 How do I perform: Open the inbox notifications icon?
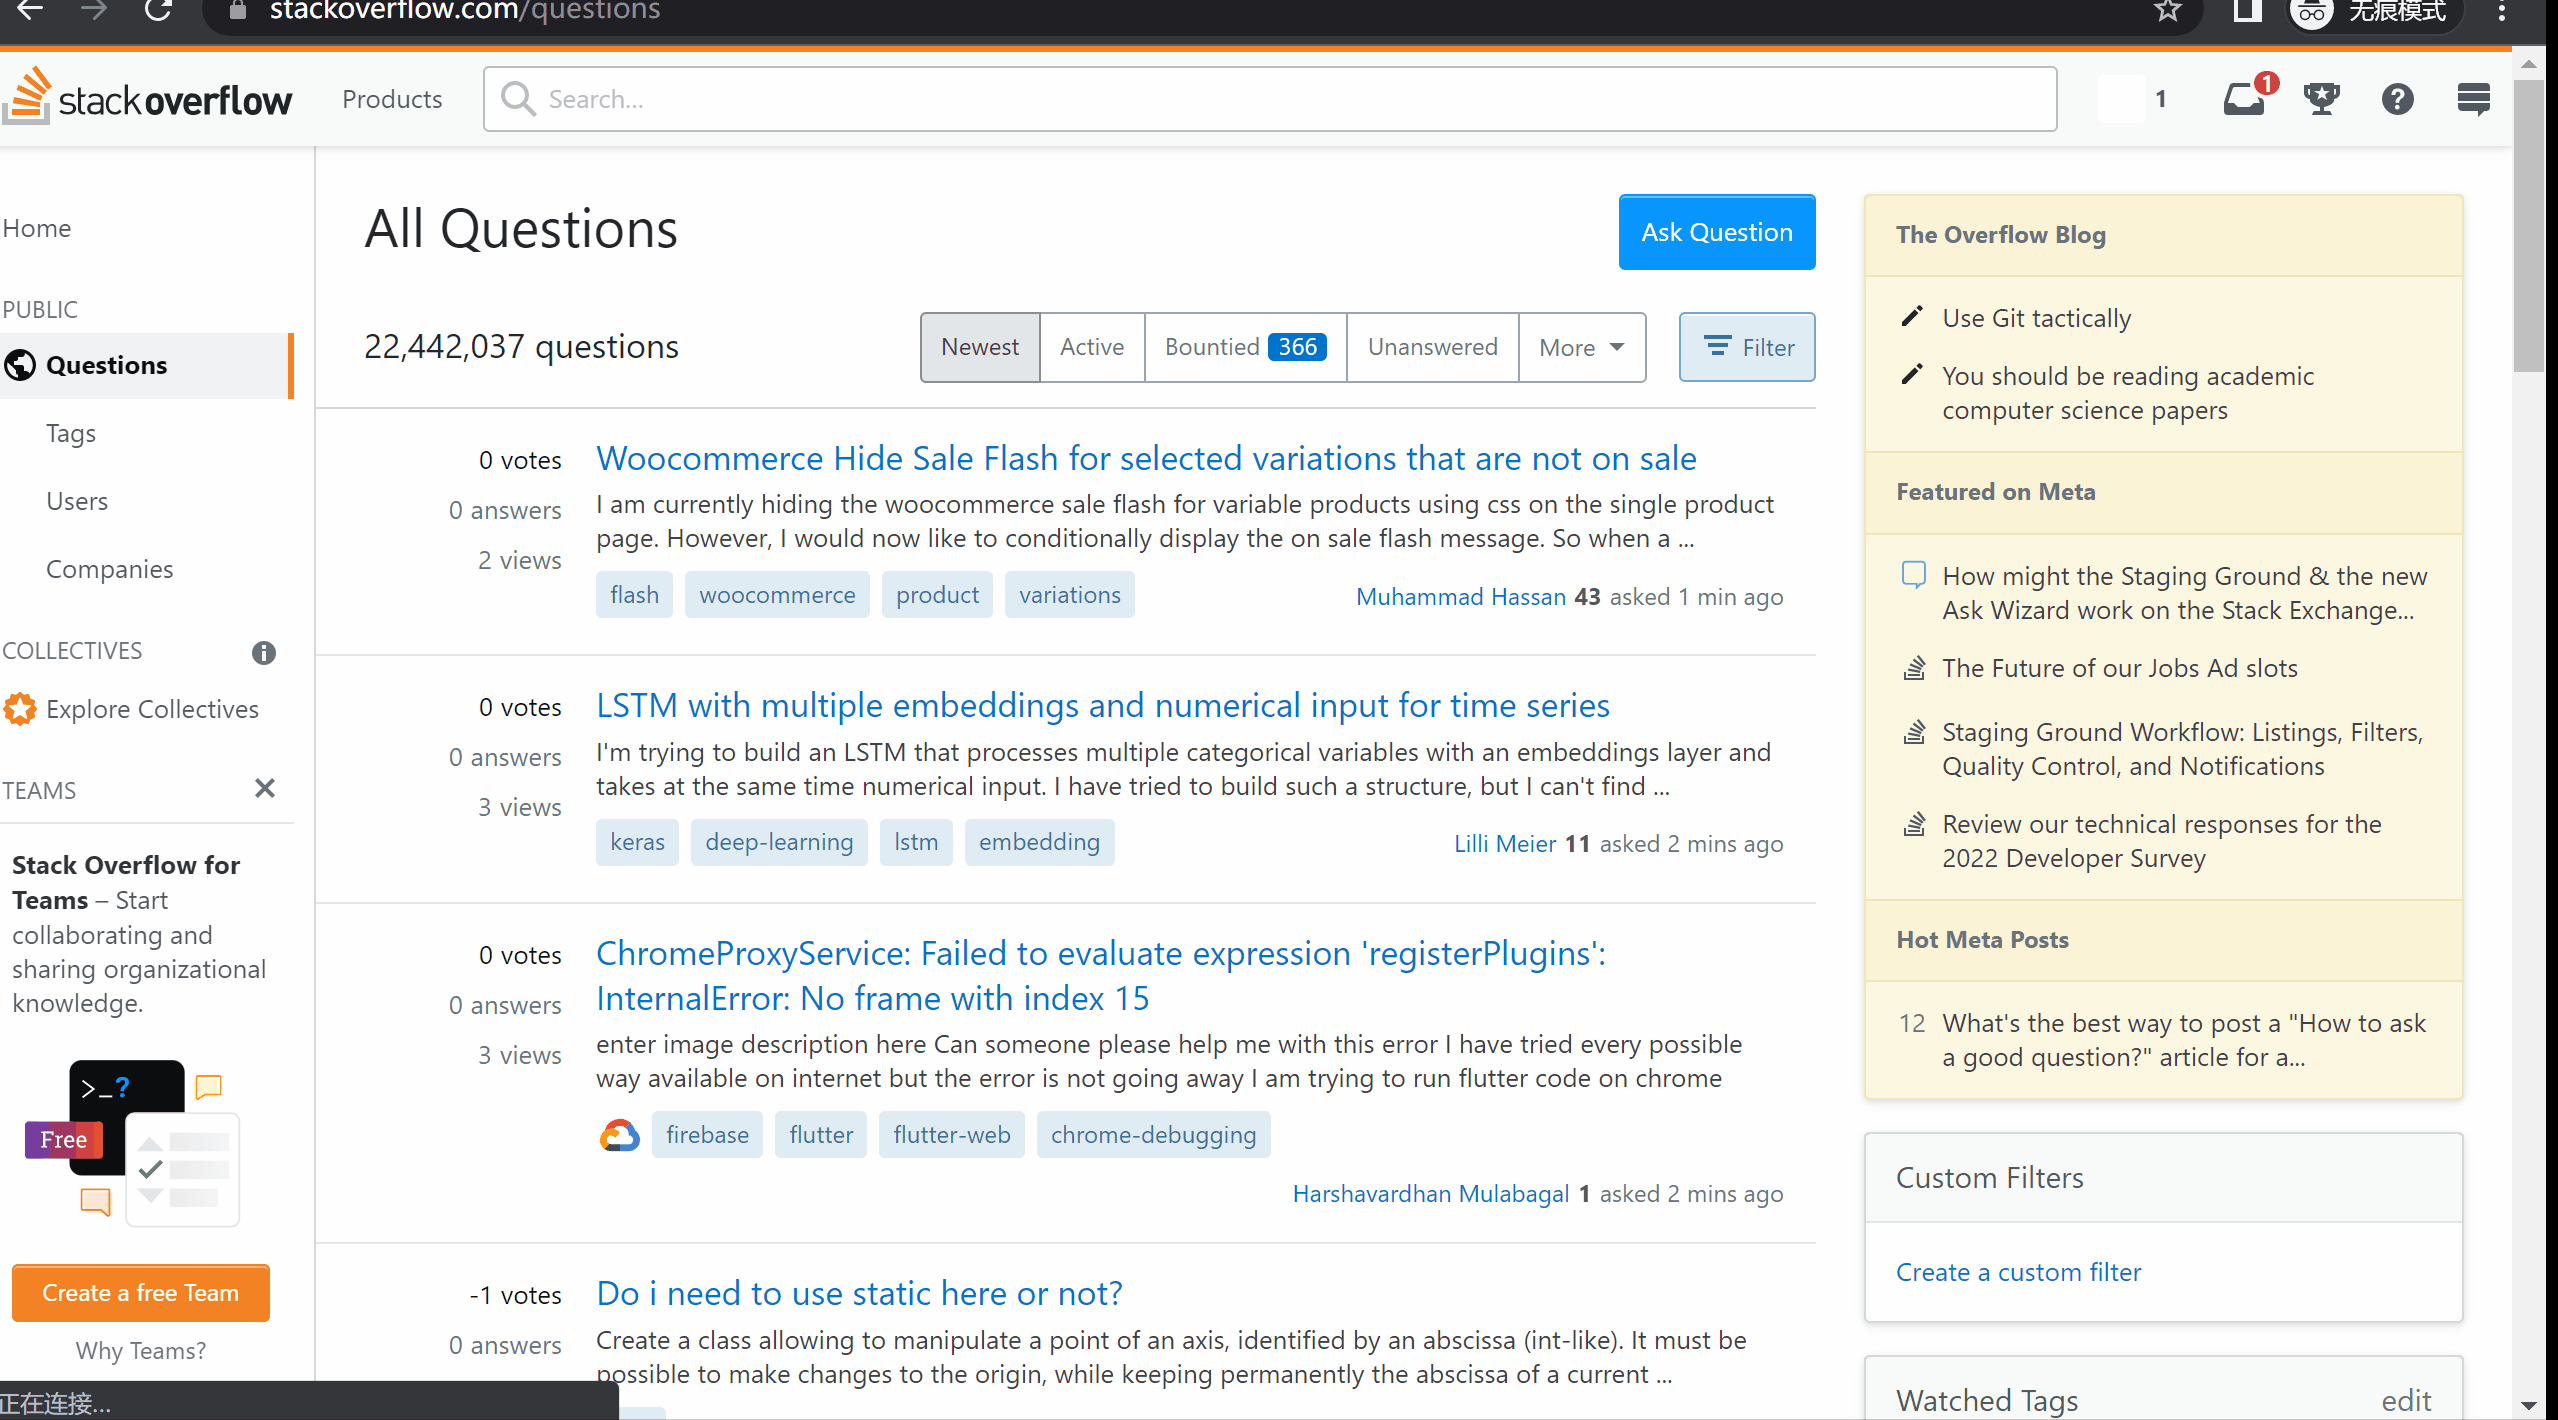[2243, 99]
